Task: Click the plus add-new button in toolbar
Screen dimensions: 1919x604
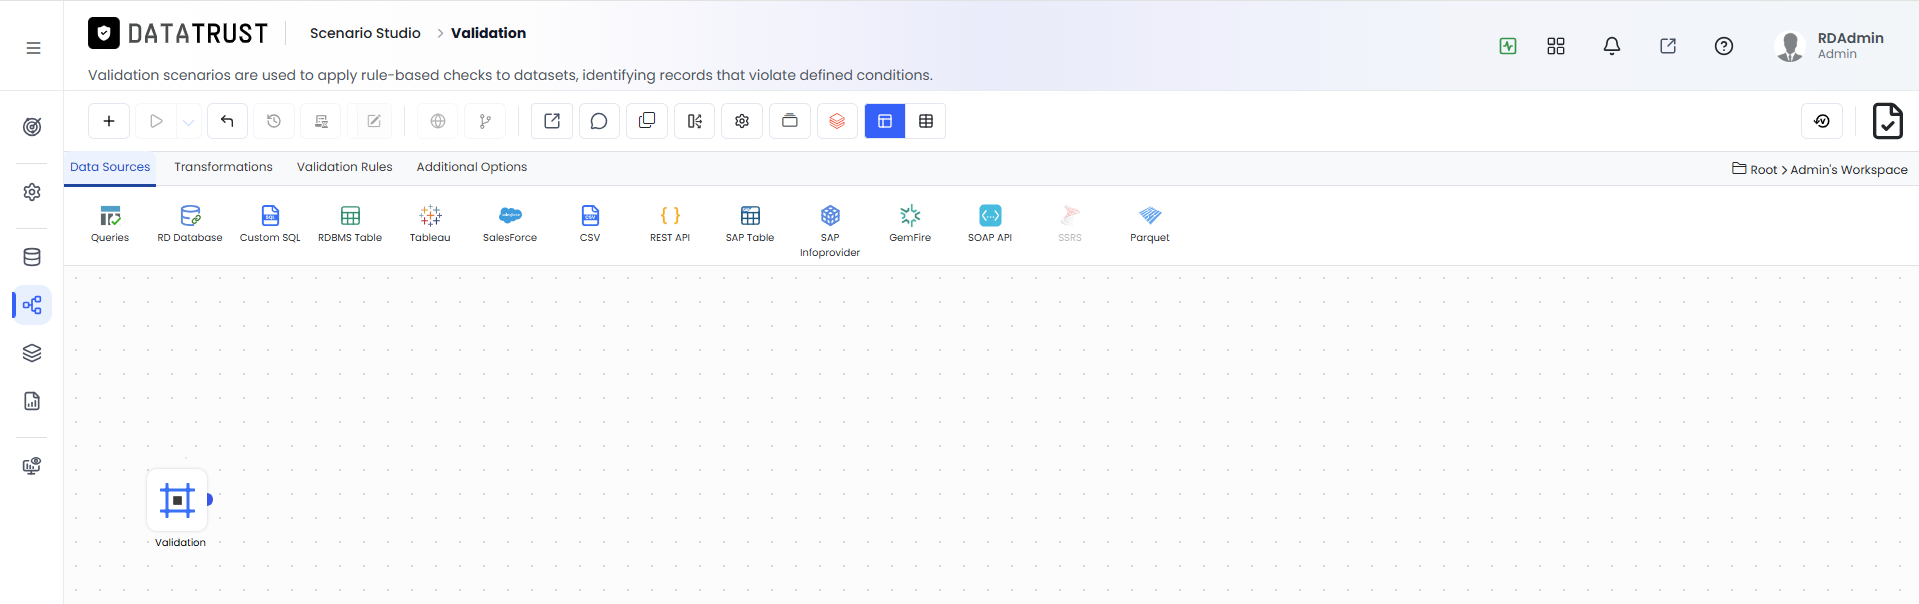Action: click(109, 121)
